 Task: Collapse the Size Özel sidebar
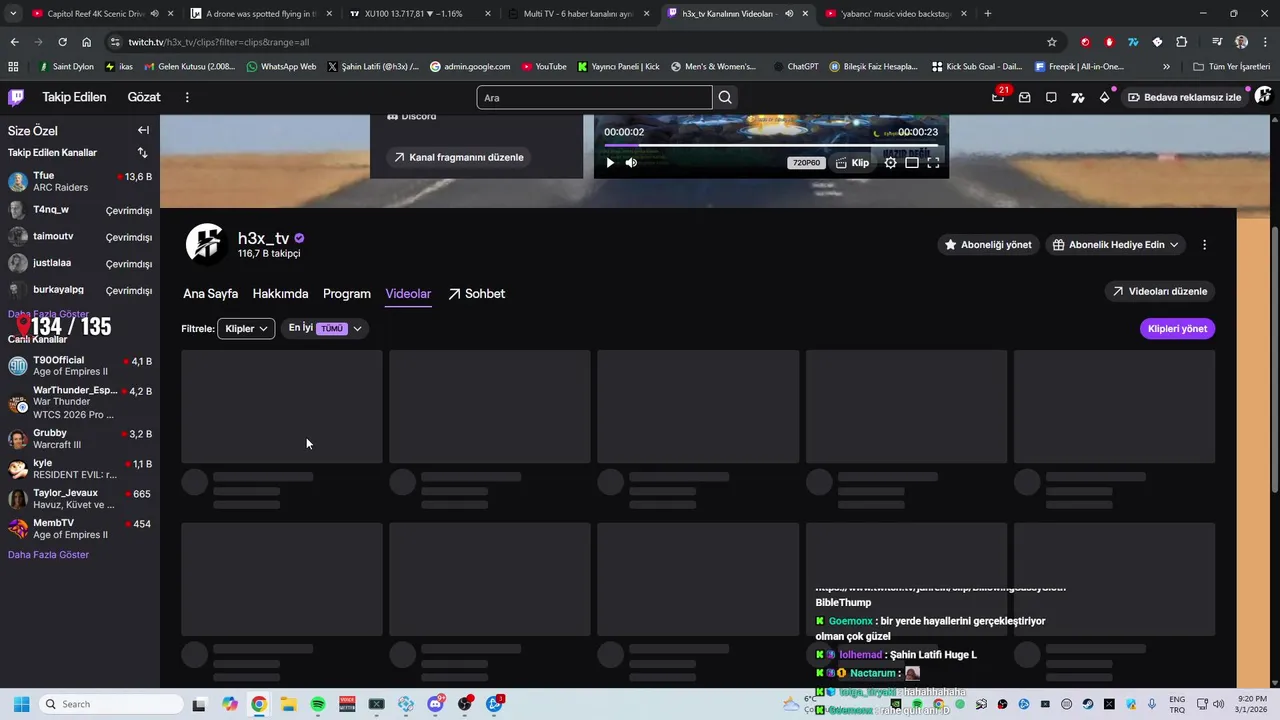[x=143, y=130]
